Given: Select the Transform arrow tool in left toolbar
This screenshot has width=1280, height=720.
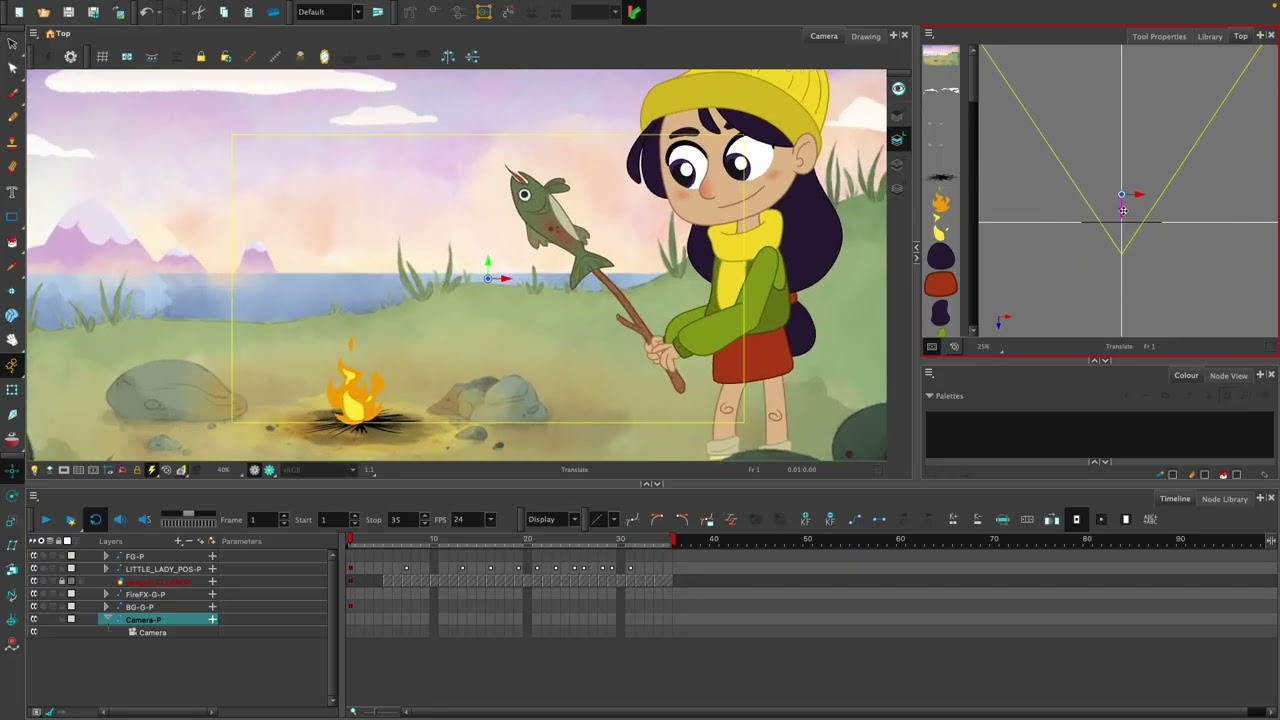Looking at the screenshot, I should [x=12, y=44].
